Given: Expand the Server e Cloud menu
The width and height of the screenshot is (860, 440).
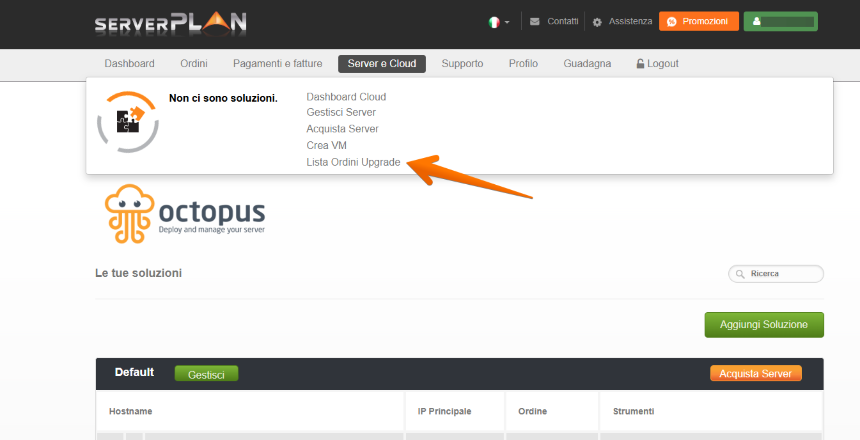Looking at the screenshot, I should click(x=382, y=64).
